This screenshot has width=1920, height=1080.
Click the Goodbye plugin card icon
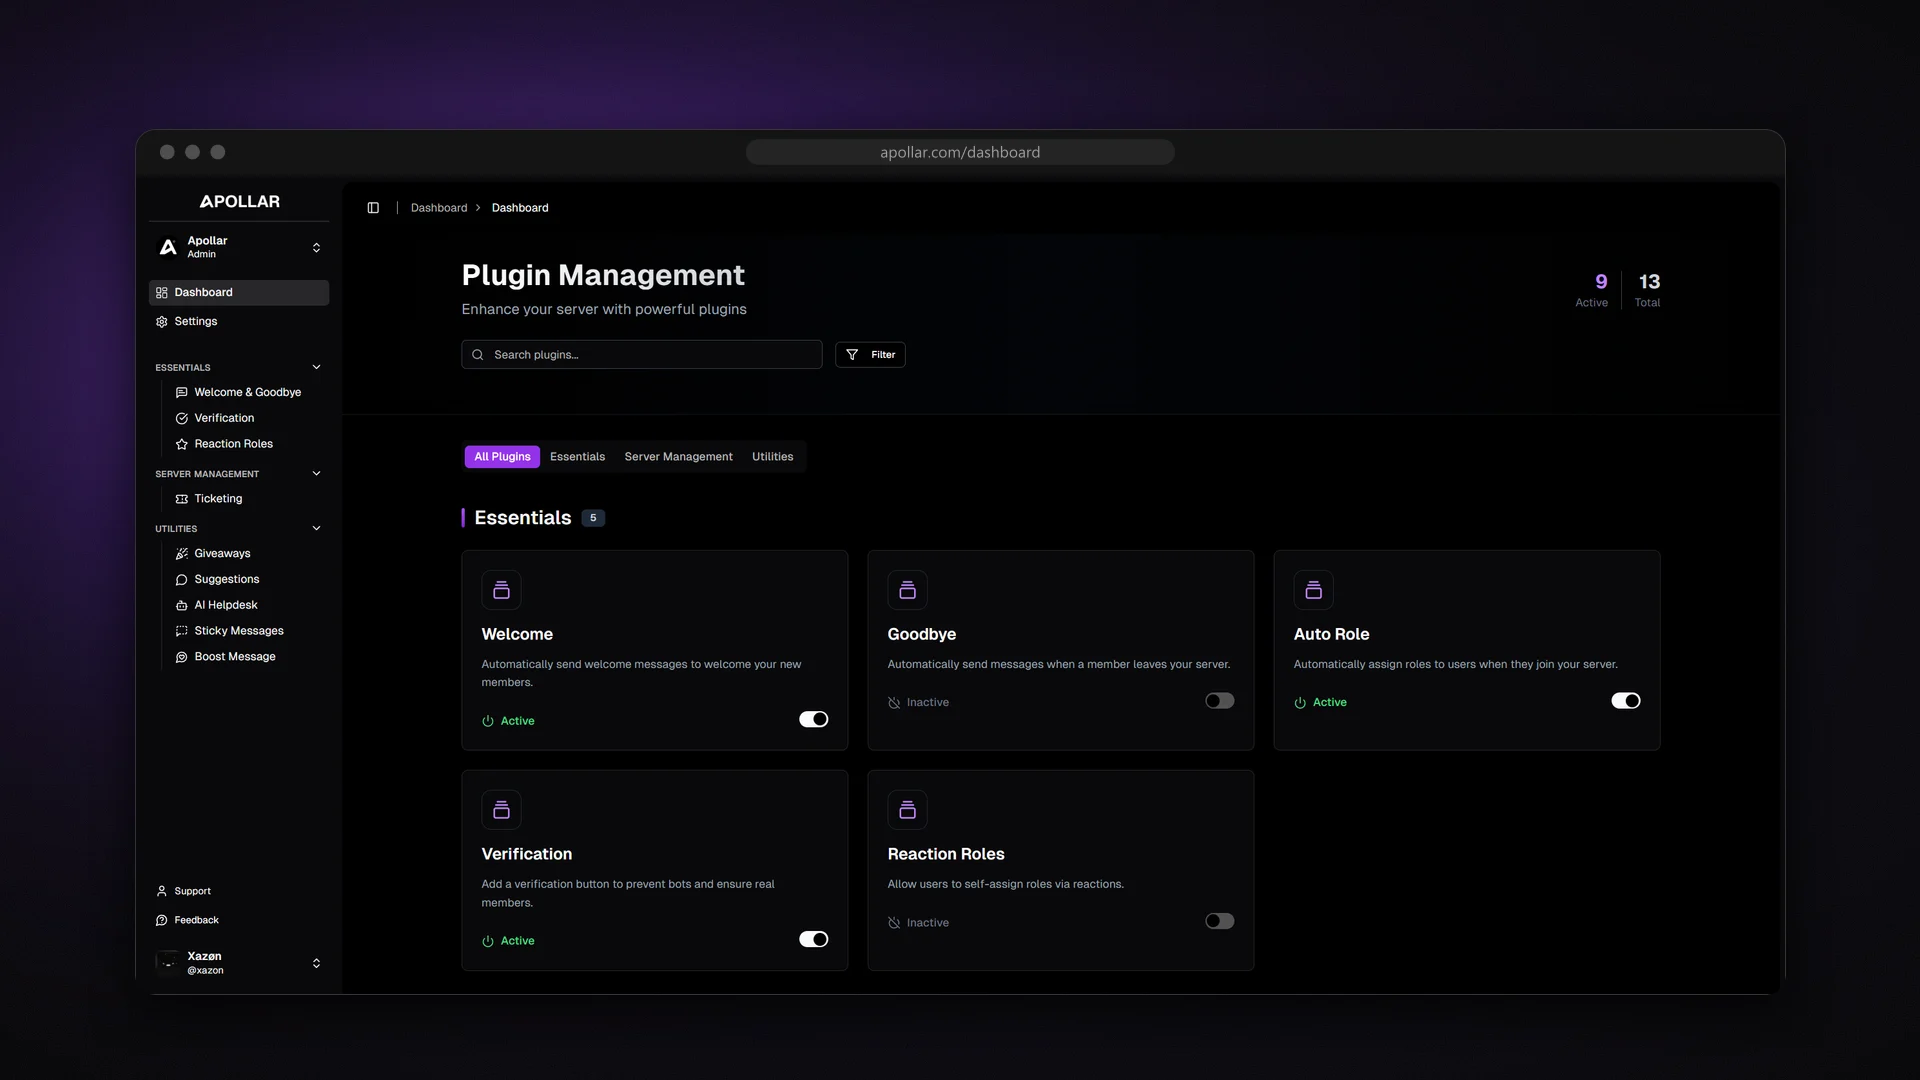907,590
